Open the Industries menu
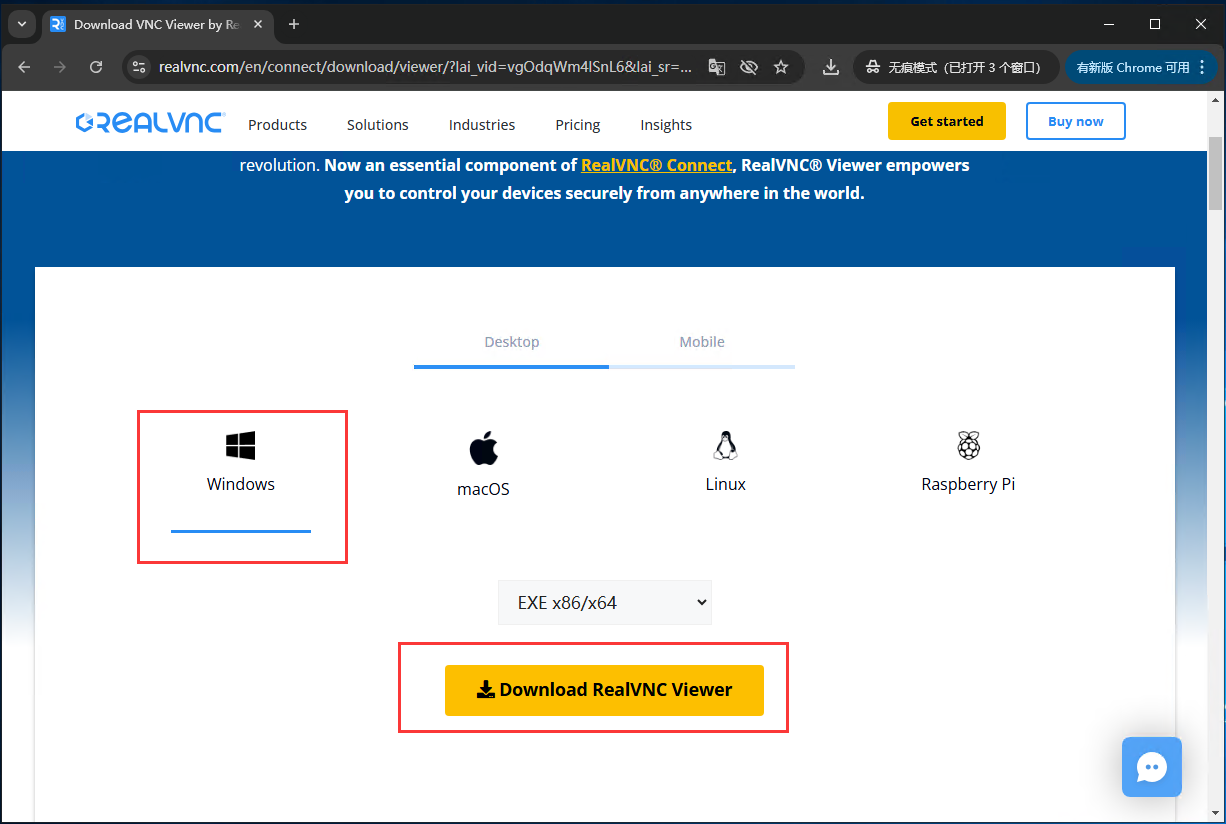The image size is (1226, 824). coord(482,125)
